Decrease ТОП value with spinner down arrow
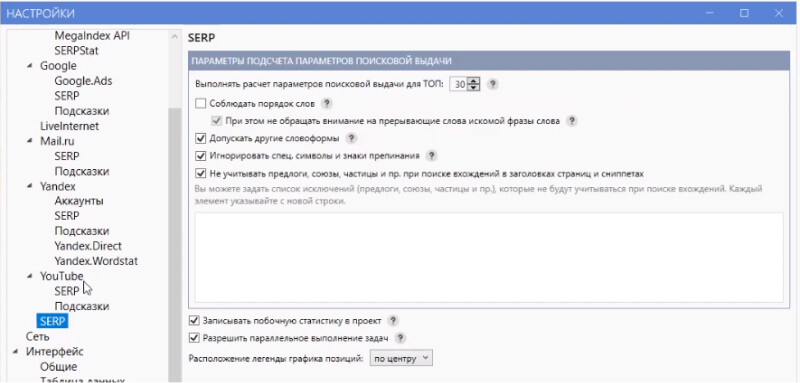The width and height of the screenshot is (800, 383). click(x=474, y=88)
